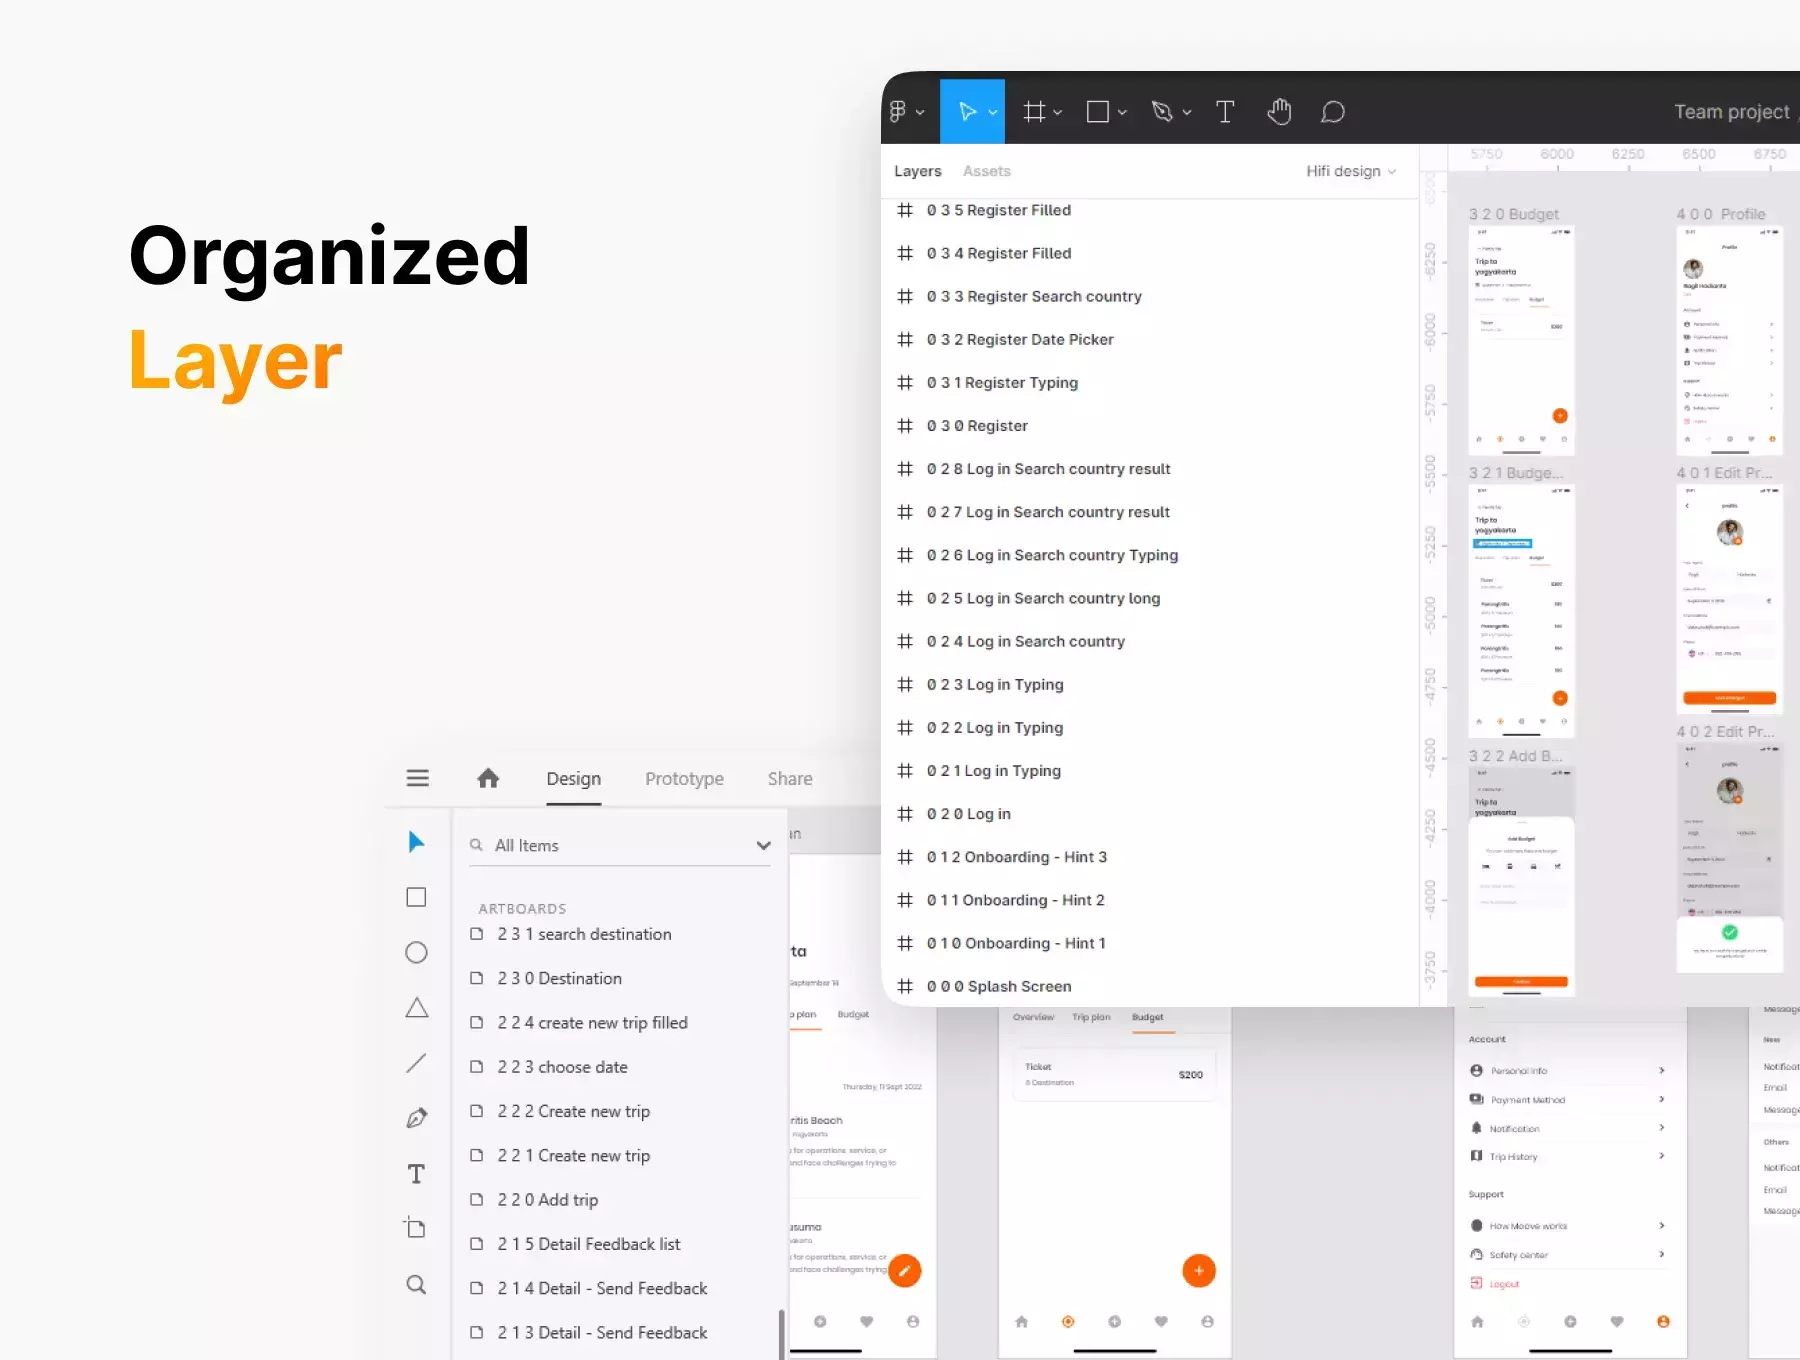
Task: Select the Frame tool in Figma toolbar
Action: tap(1034, 111)
